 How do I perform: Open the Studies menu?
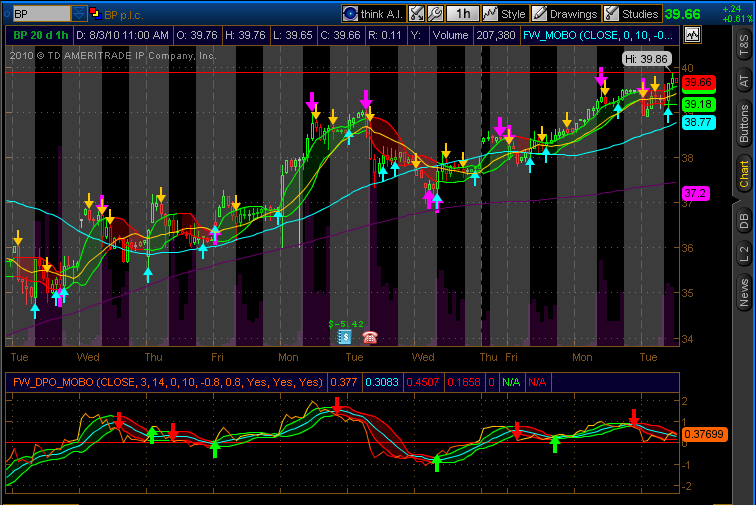(x=631, y=14)
